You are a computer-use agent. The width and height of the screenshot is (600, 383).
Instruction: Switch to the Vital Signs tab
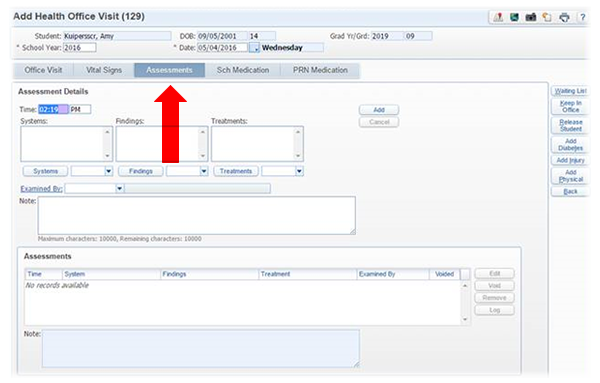104,70
